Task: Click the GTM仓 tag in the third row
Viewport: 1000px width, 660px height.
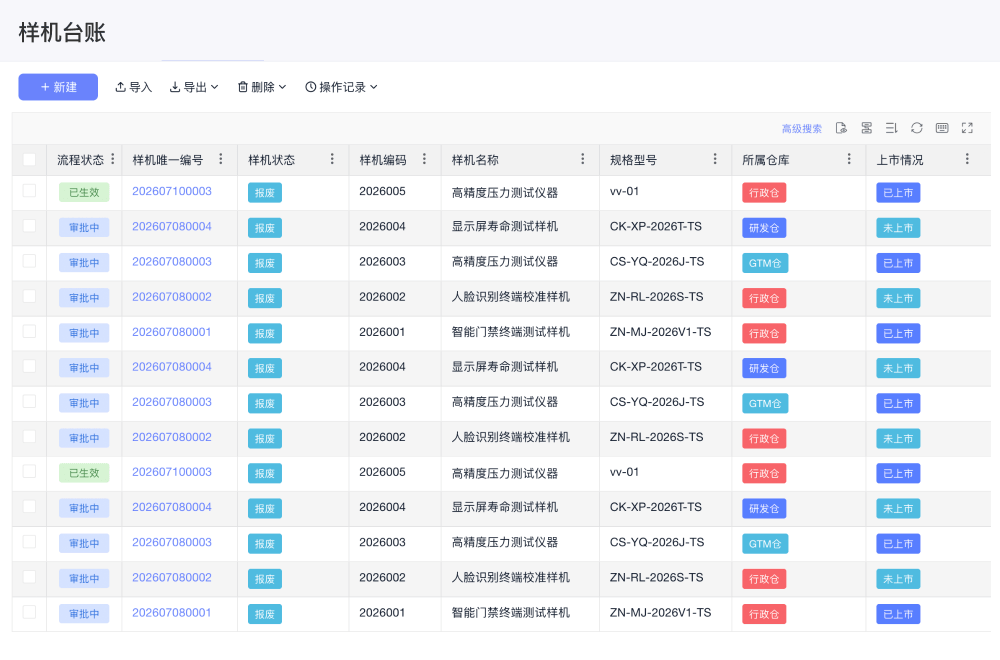Action: (765, 263)
